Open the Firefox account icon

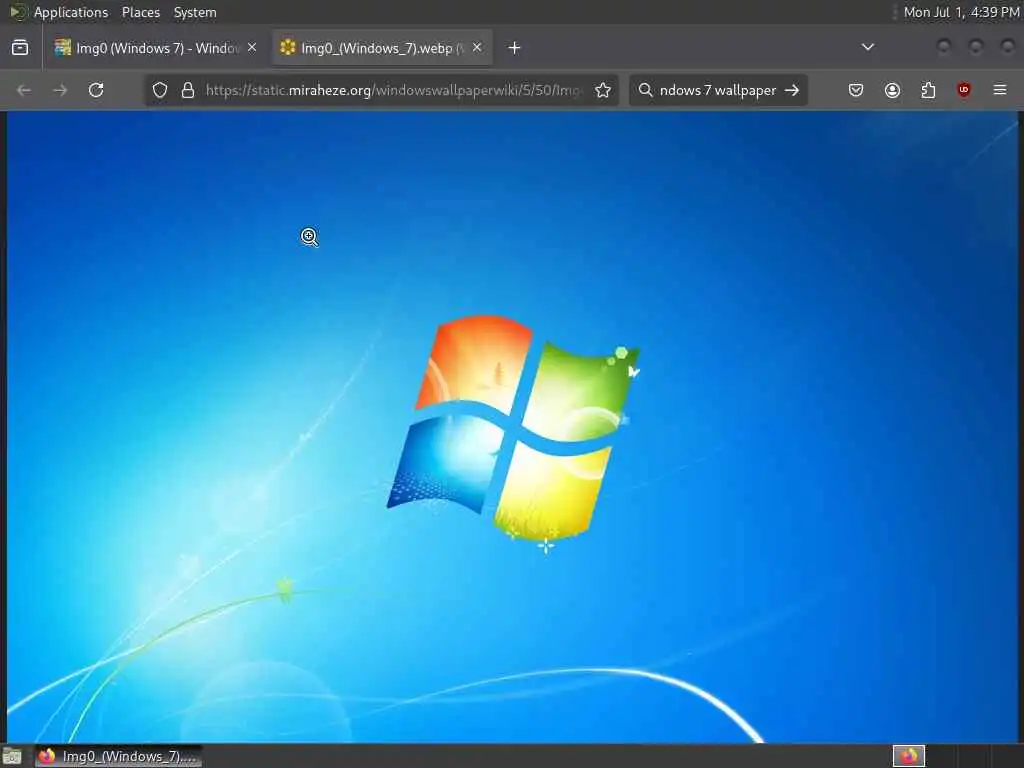(893, 90)
